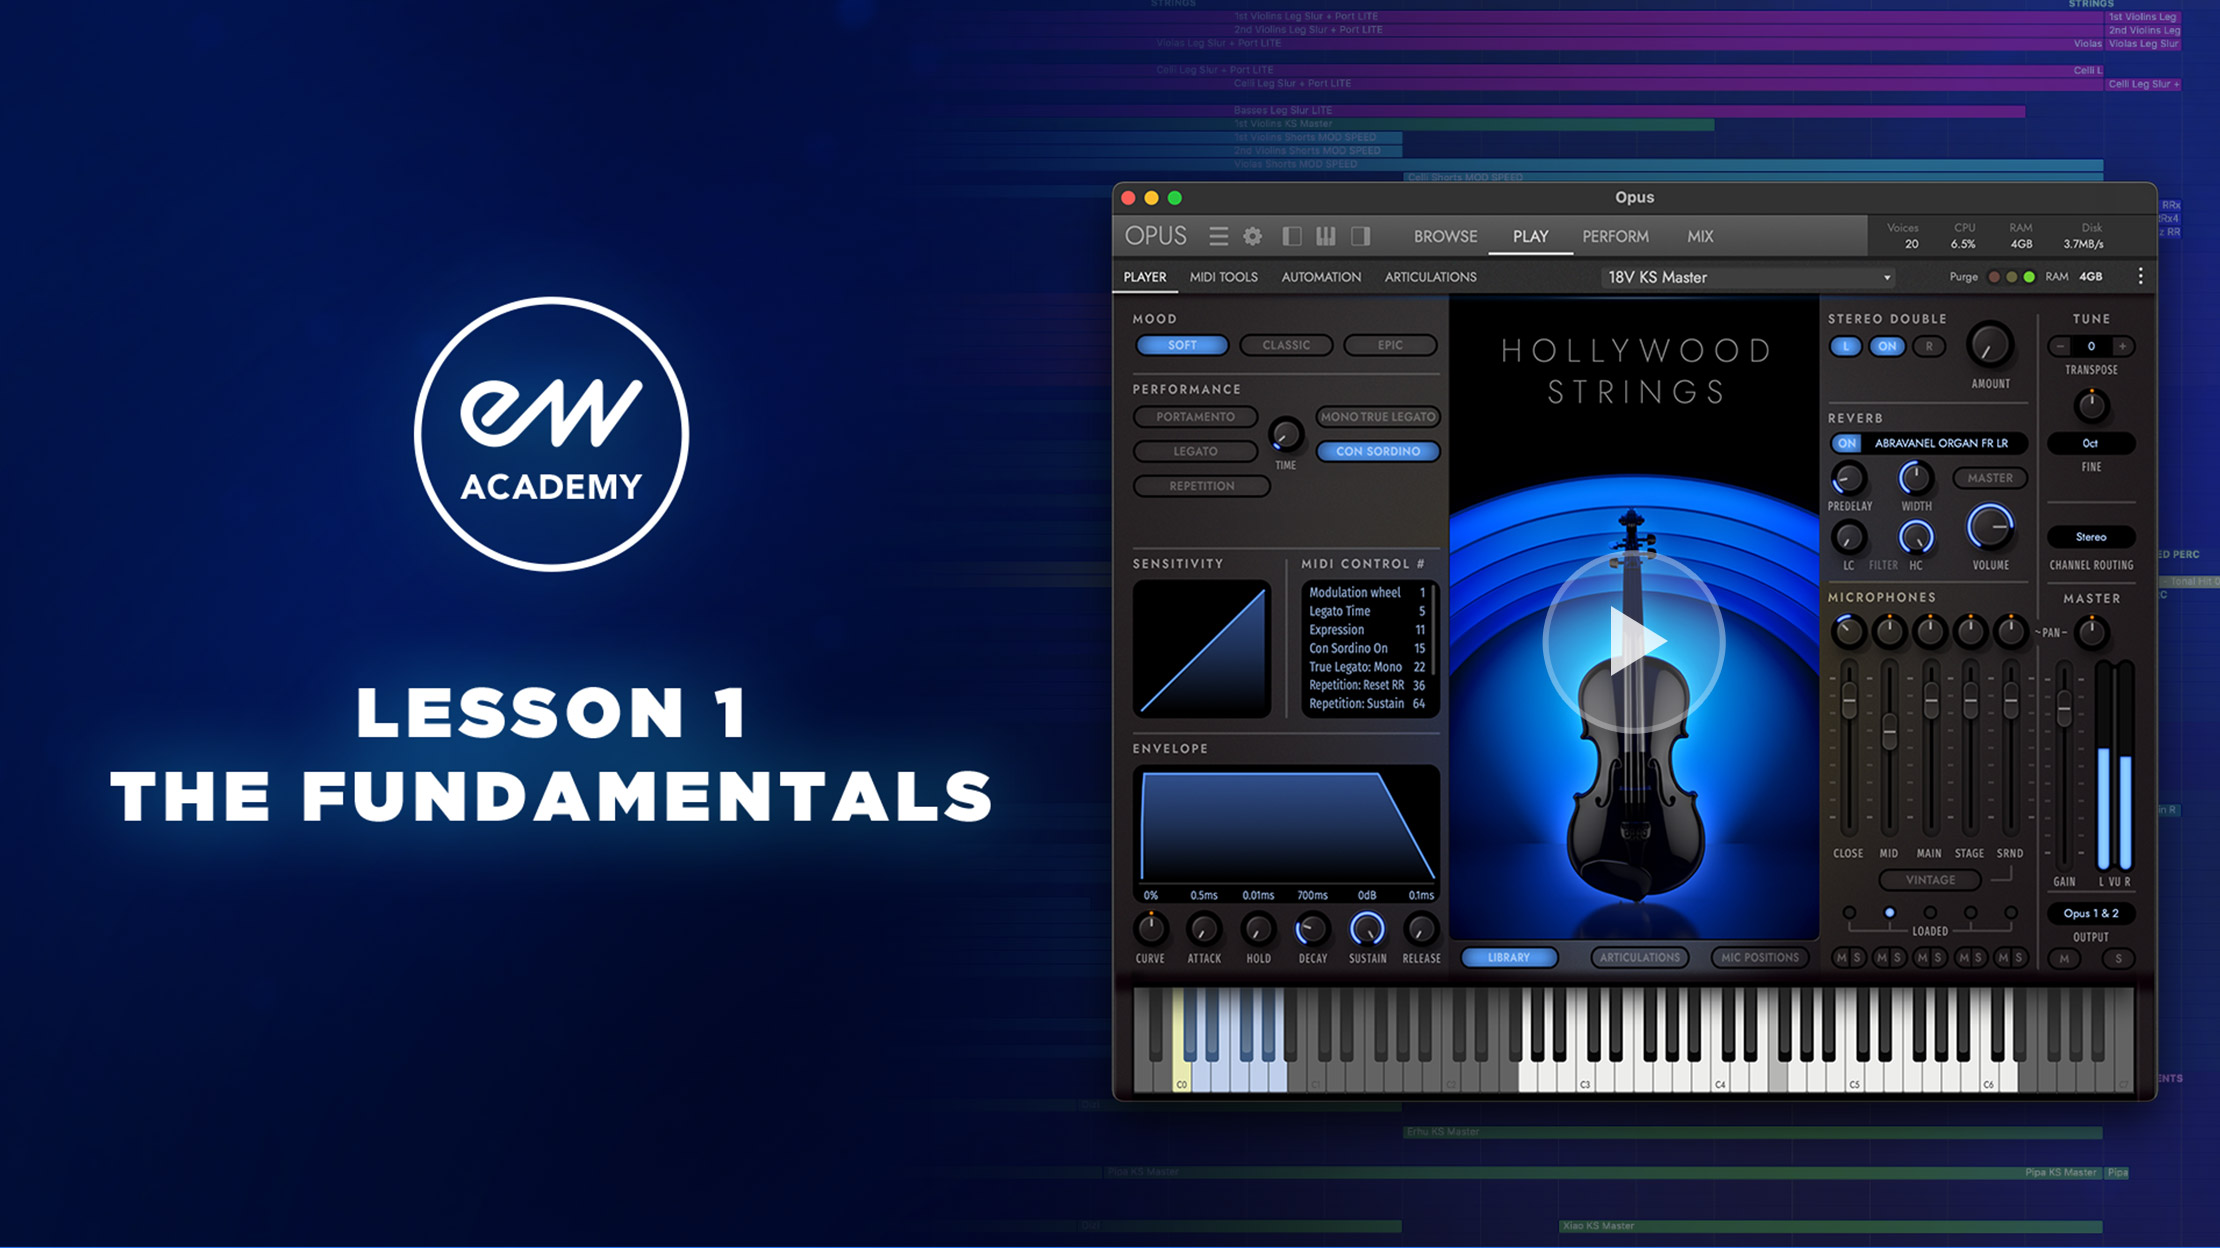
Task: Click the Opus settings gear icon
Action: [1252, 236]
